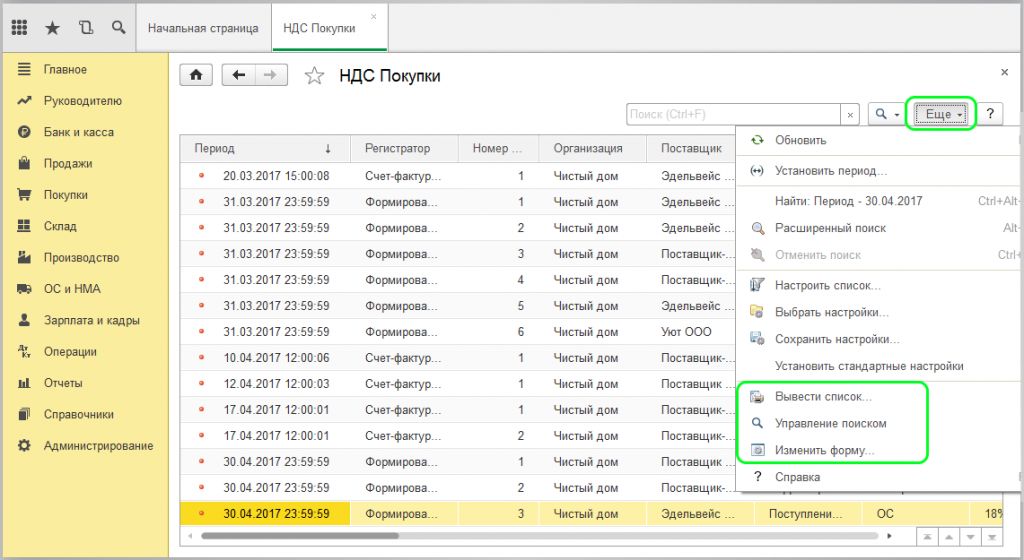Click the global search magnifier icon

(x=119, y=28)
